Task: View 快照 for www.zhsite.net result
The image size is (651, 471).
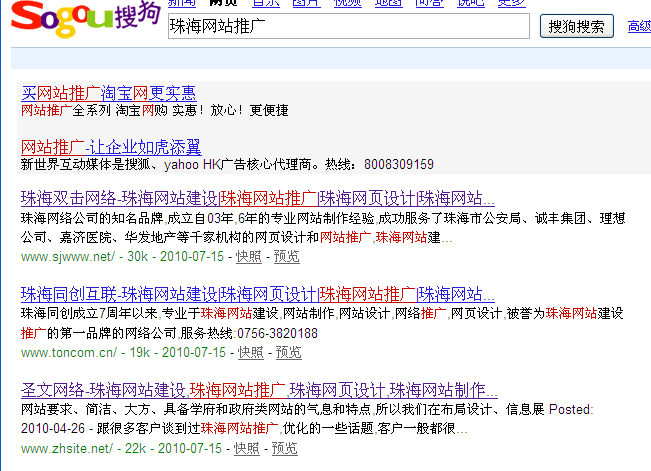Action: 246,449
